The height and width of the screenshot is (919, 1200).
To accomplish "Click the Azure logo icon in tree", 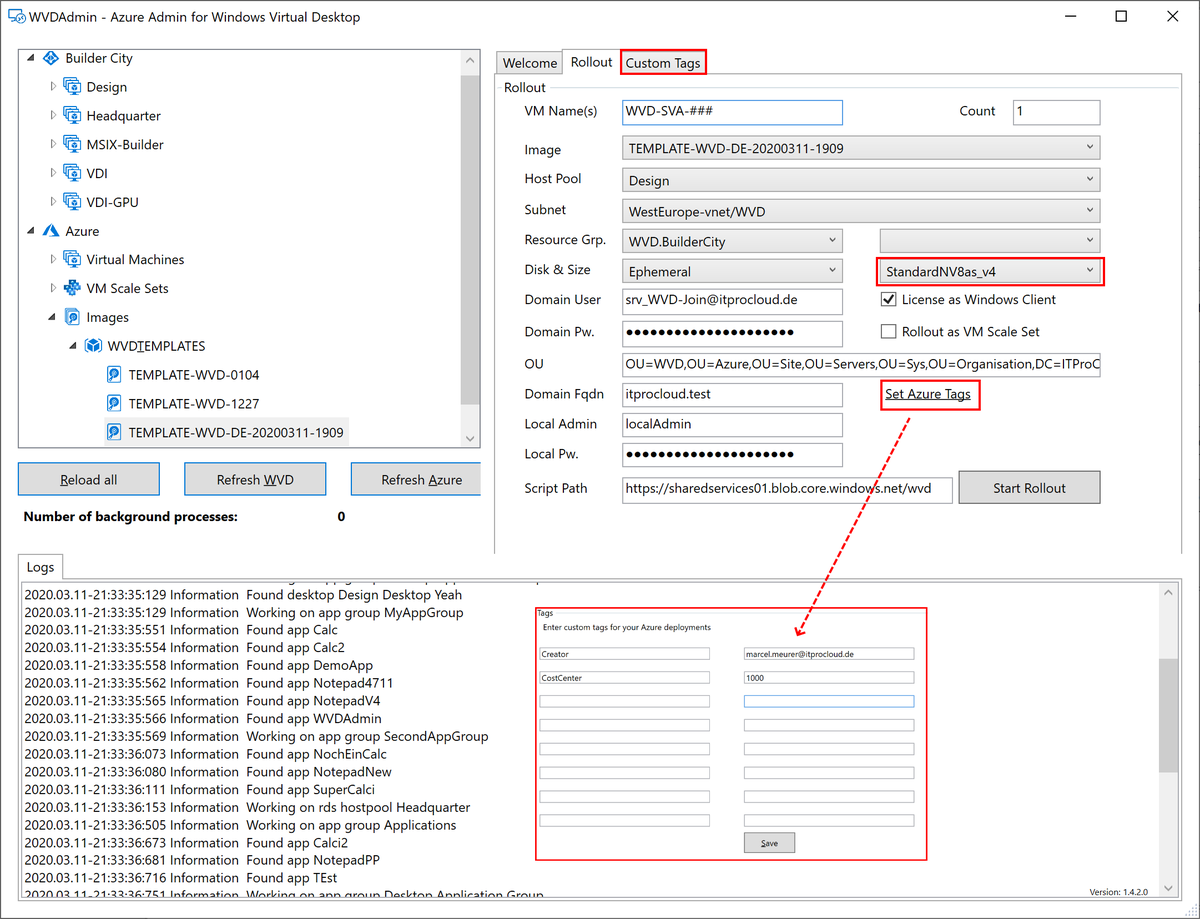I will pos(51,231).
